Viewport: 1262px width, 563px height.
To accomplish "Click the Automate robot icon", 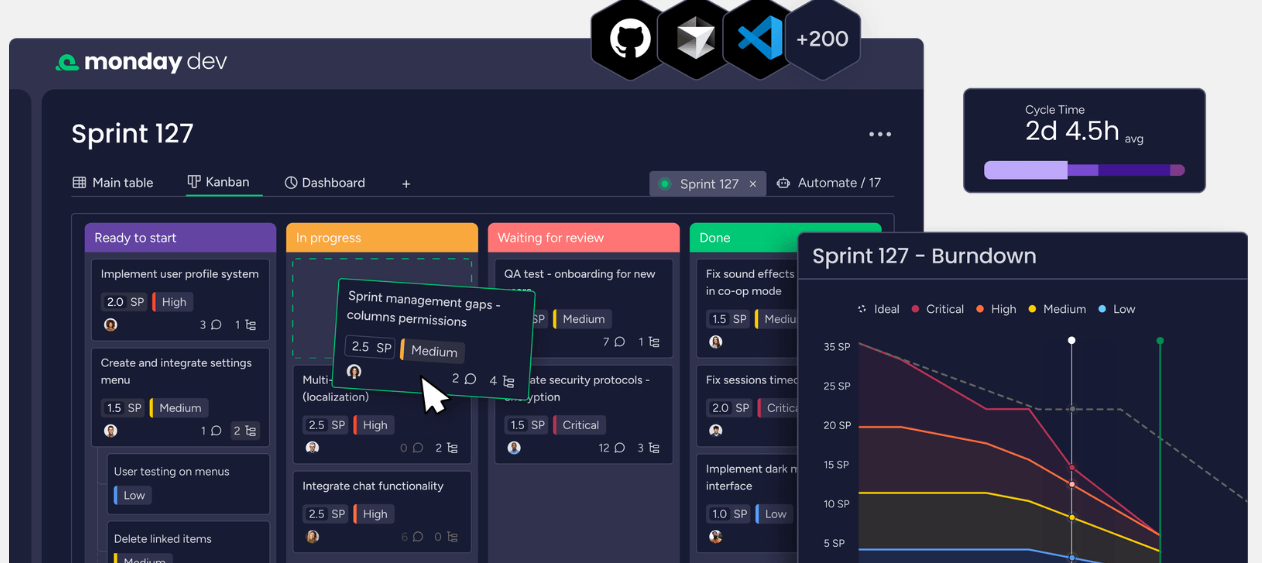I will 783,183.
